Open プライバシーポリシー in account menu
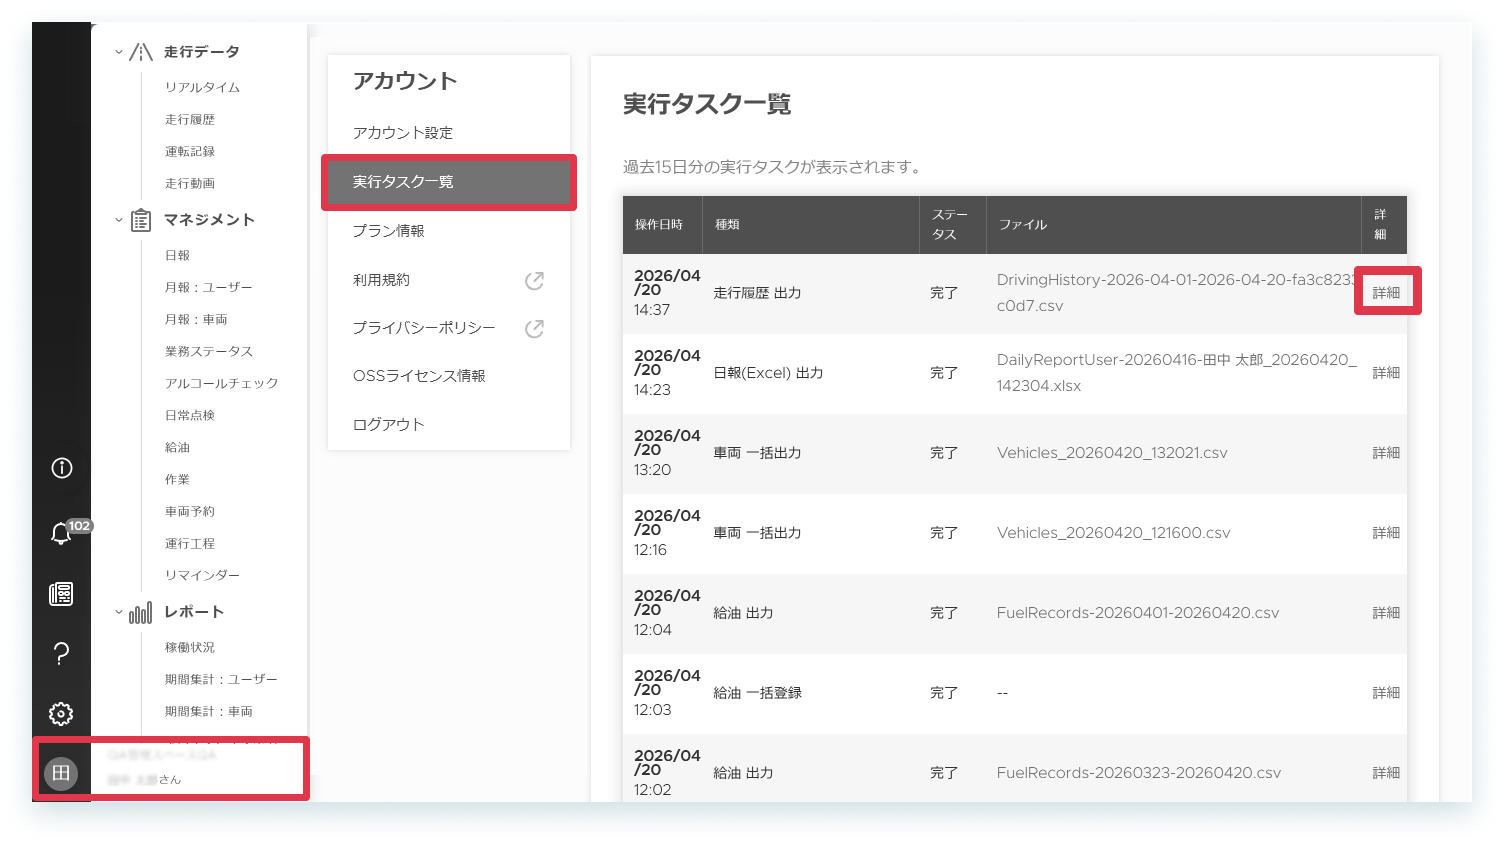The width and height of the screenshot is (1504, 844). [424, 328]
